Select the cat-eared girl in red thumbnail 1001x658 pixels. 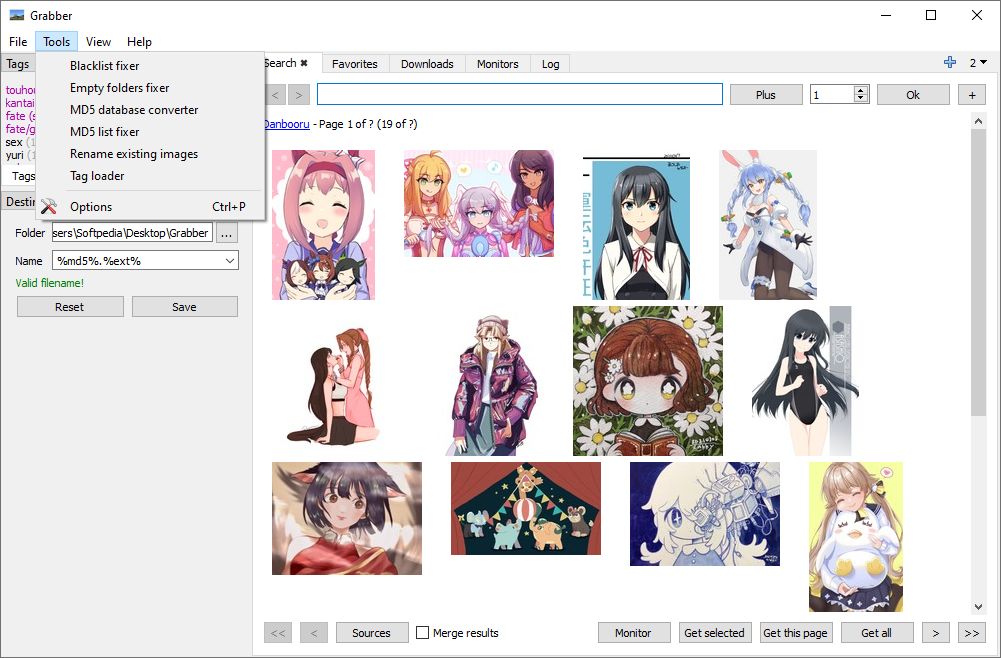click(x=347, y=518)
